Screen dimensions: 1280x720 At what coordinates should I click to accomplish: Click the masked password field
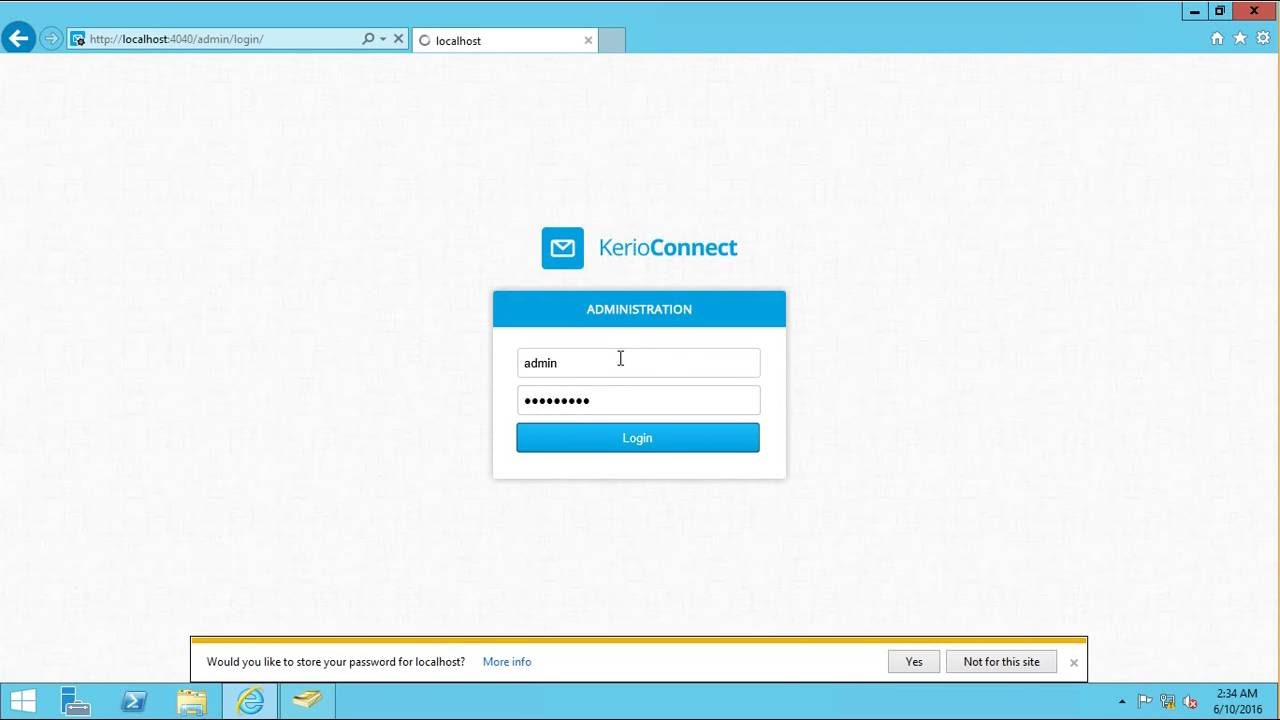click(638, 400)
